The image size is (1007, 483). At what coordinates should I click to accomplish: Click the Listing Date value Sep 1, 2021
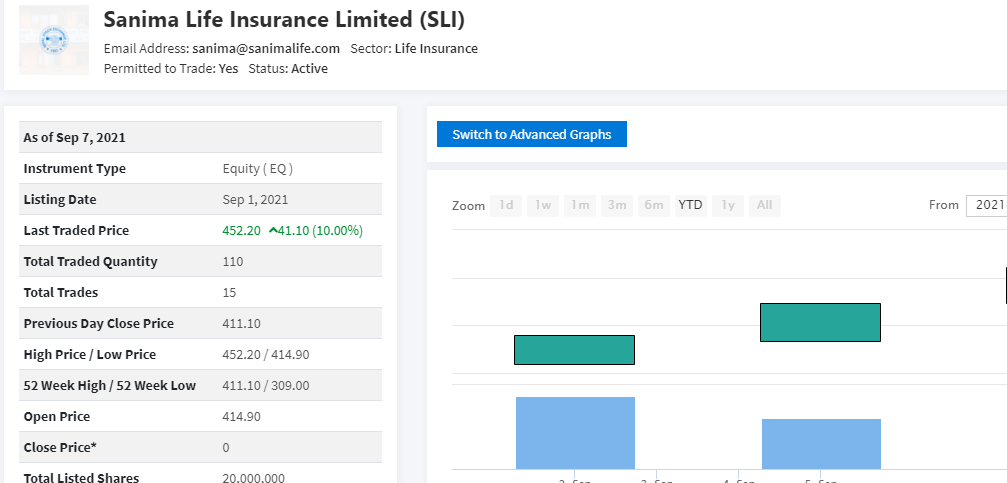pyautogui.click(x=255, y=200)
